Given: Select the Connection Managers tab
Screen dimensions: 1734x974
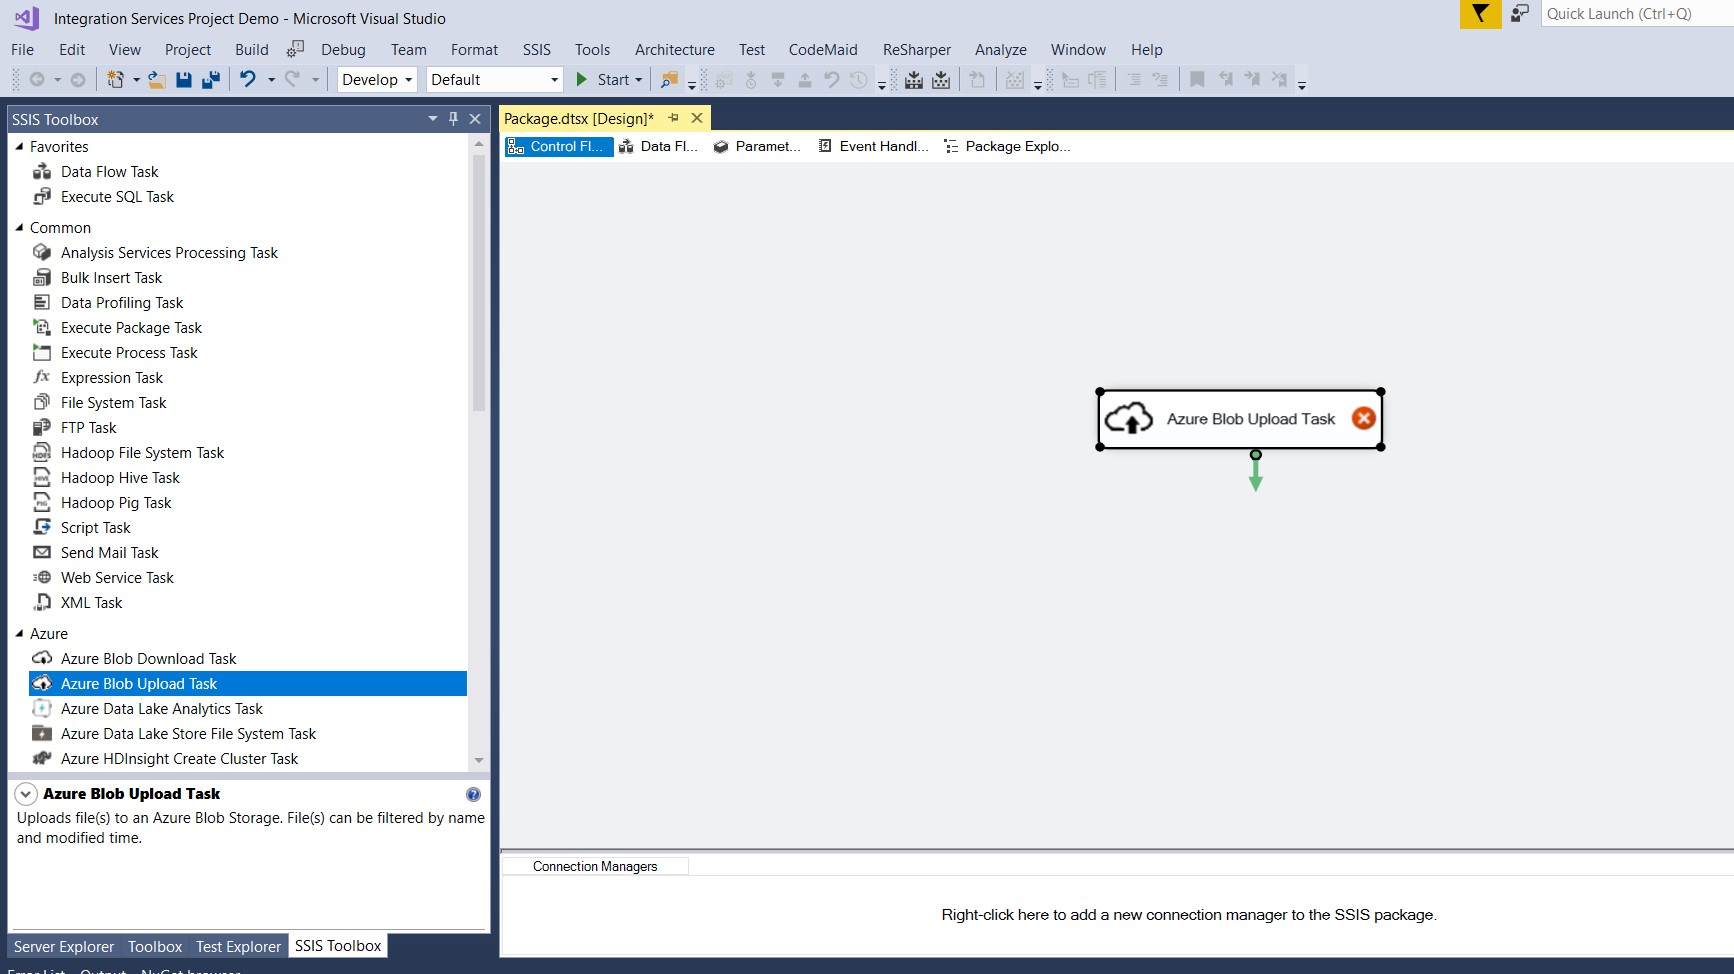Looking at the screenshot, I should pyautogui.click(x=595, y=867).
